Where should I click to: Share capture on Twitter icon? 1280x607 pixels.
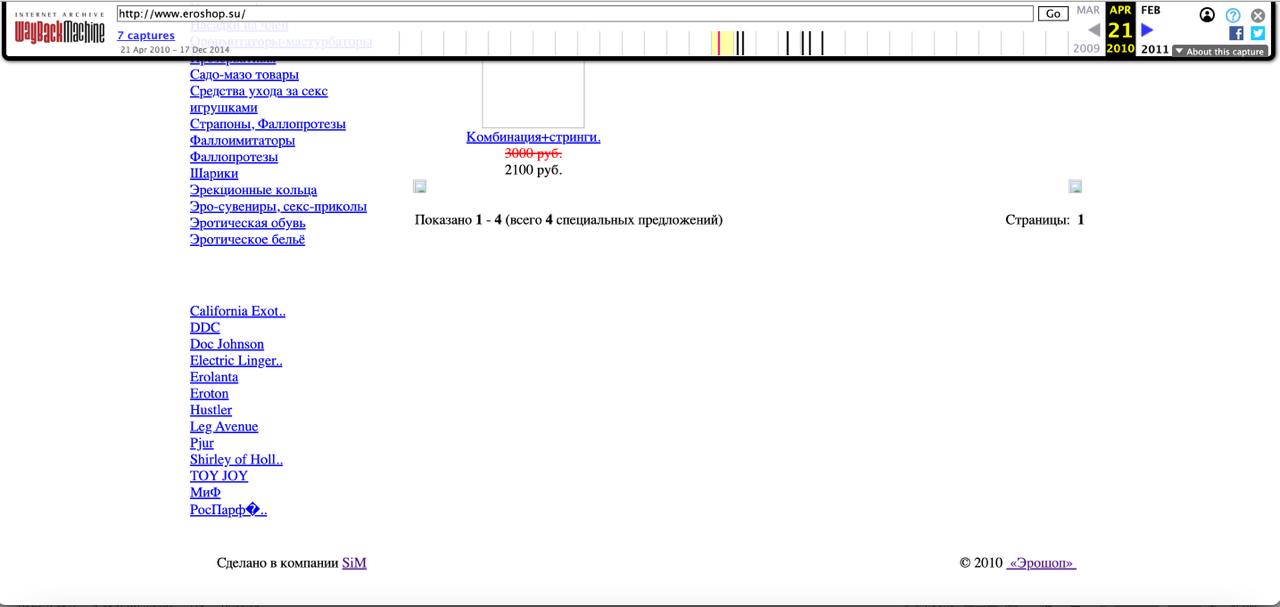[1257, 33]
